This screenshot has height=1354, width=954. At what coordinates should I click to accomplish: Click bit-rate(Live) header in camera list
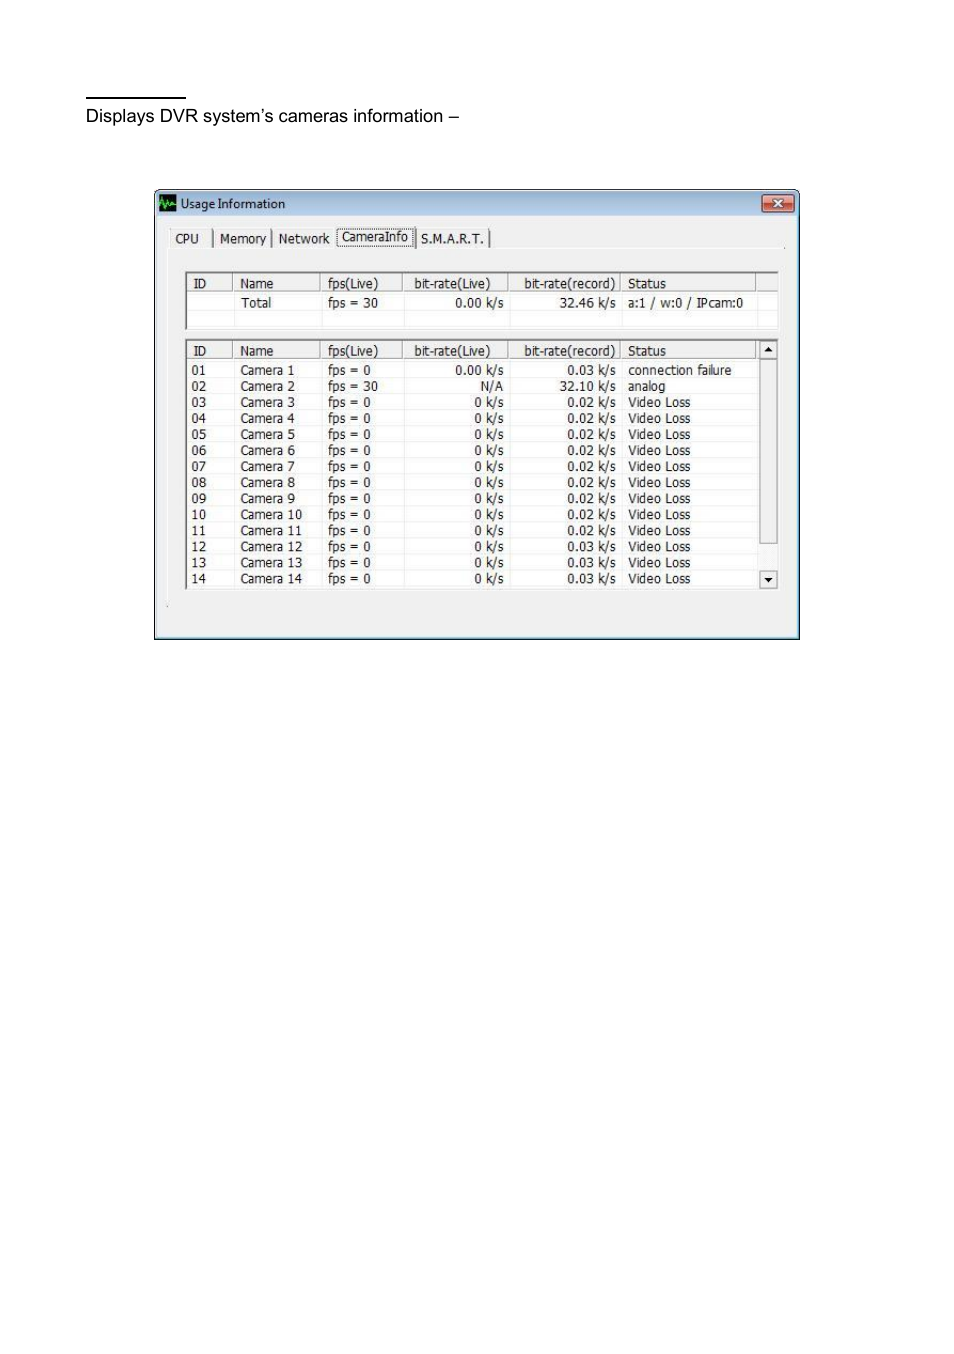tap(455, 351)
